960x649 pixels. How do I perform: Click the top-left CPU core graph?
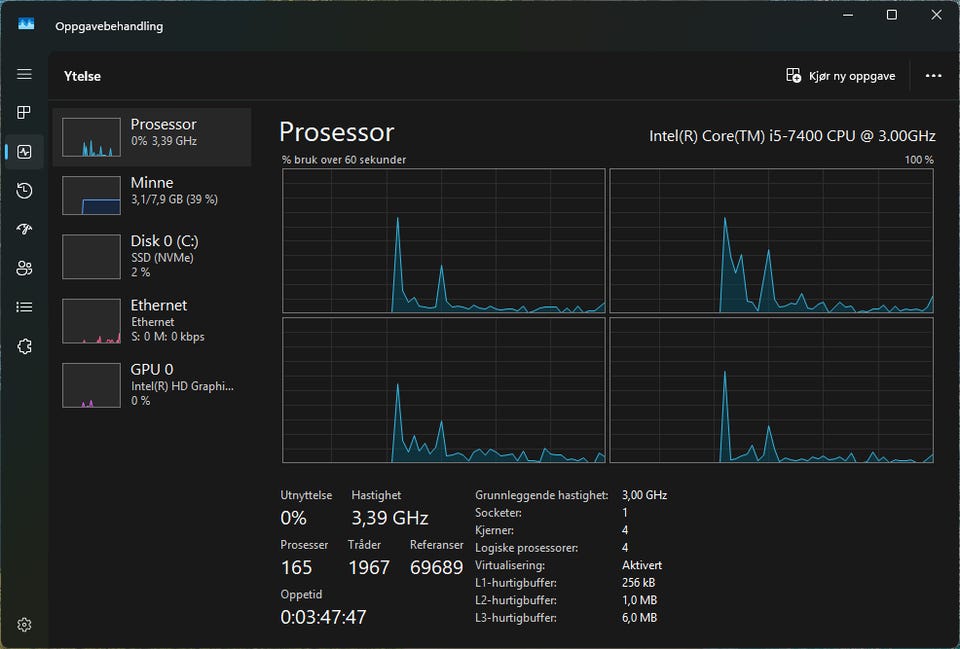(444, 241)
